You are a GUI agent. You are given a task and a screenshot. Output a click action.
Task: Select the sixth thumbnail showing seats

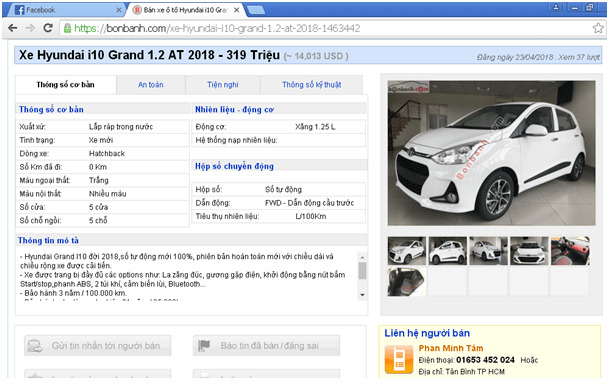(x=407, y=282)
